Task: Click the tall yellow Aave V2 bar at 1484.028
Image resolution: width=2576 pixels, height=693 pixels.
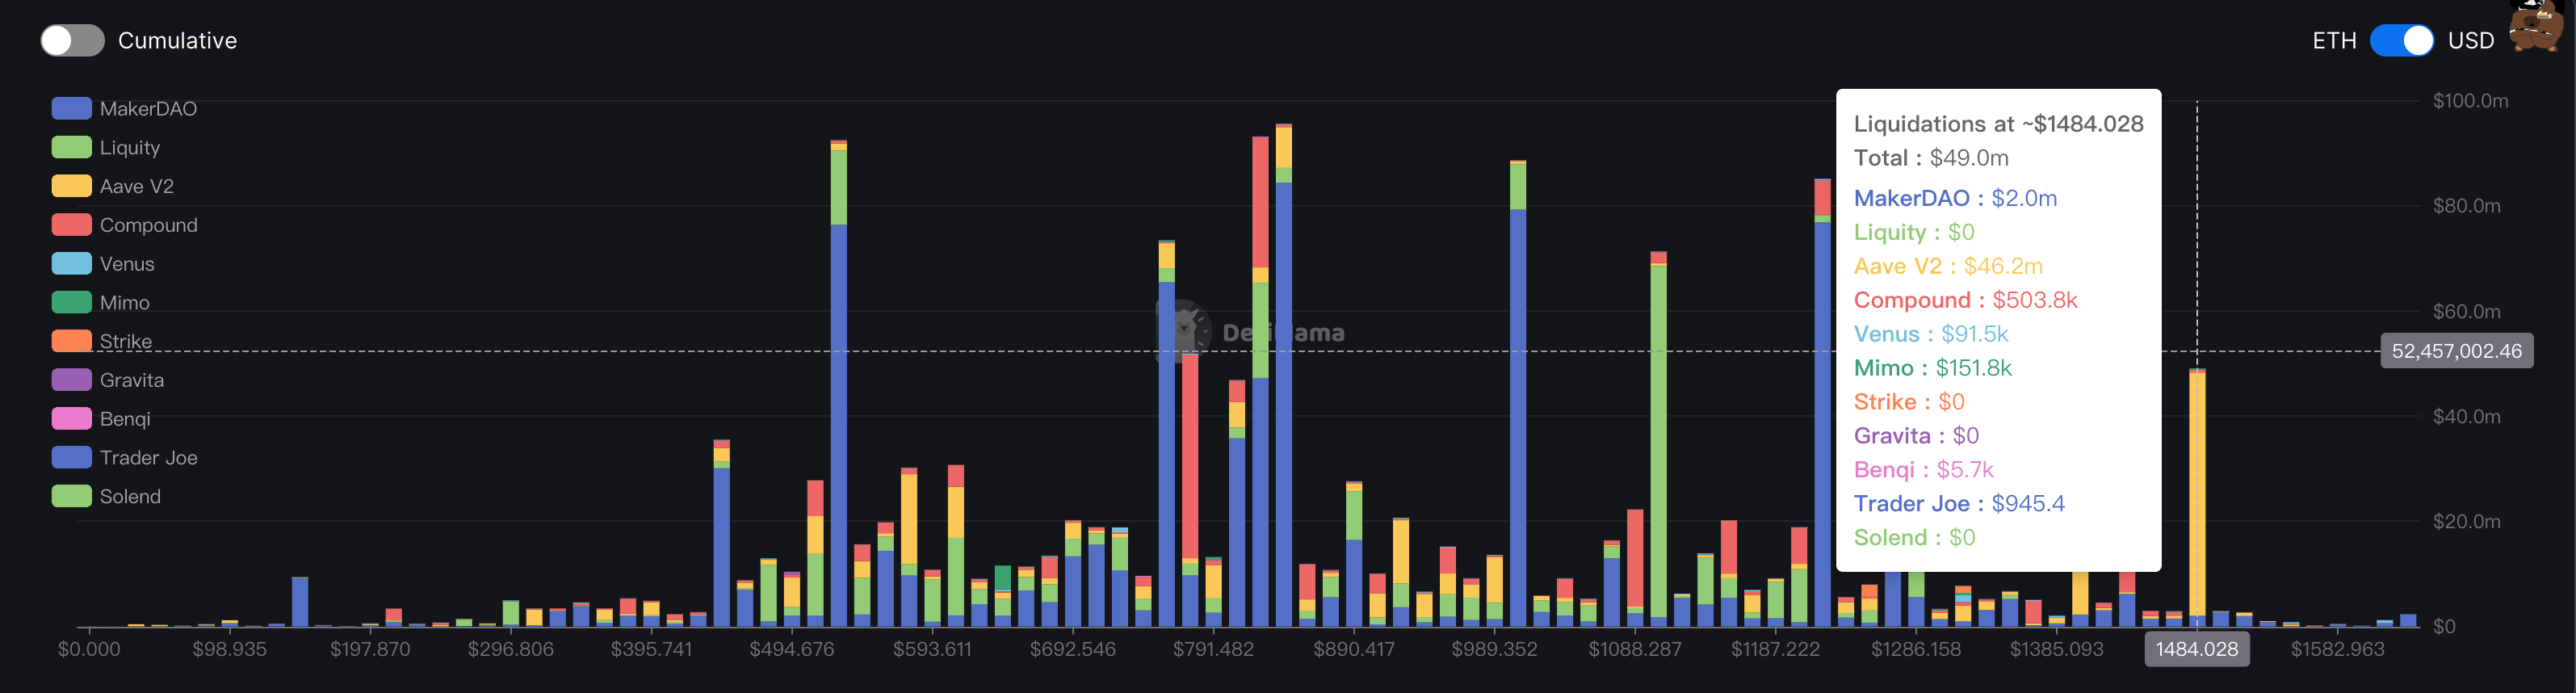Action: [2197, 495]
